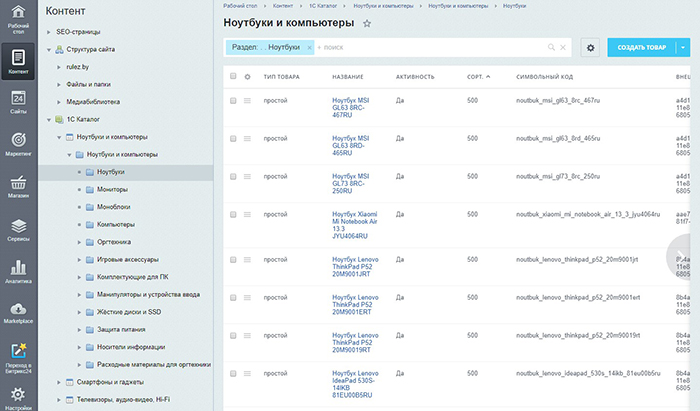Open Магазин cart icon in sidebar
The image size is (700, 411).
[x=18, y=188]
